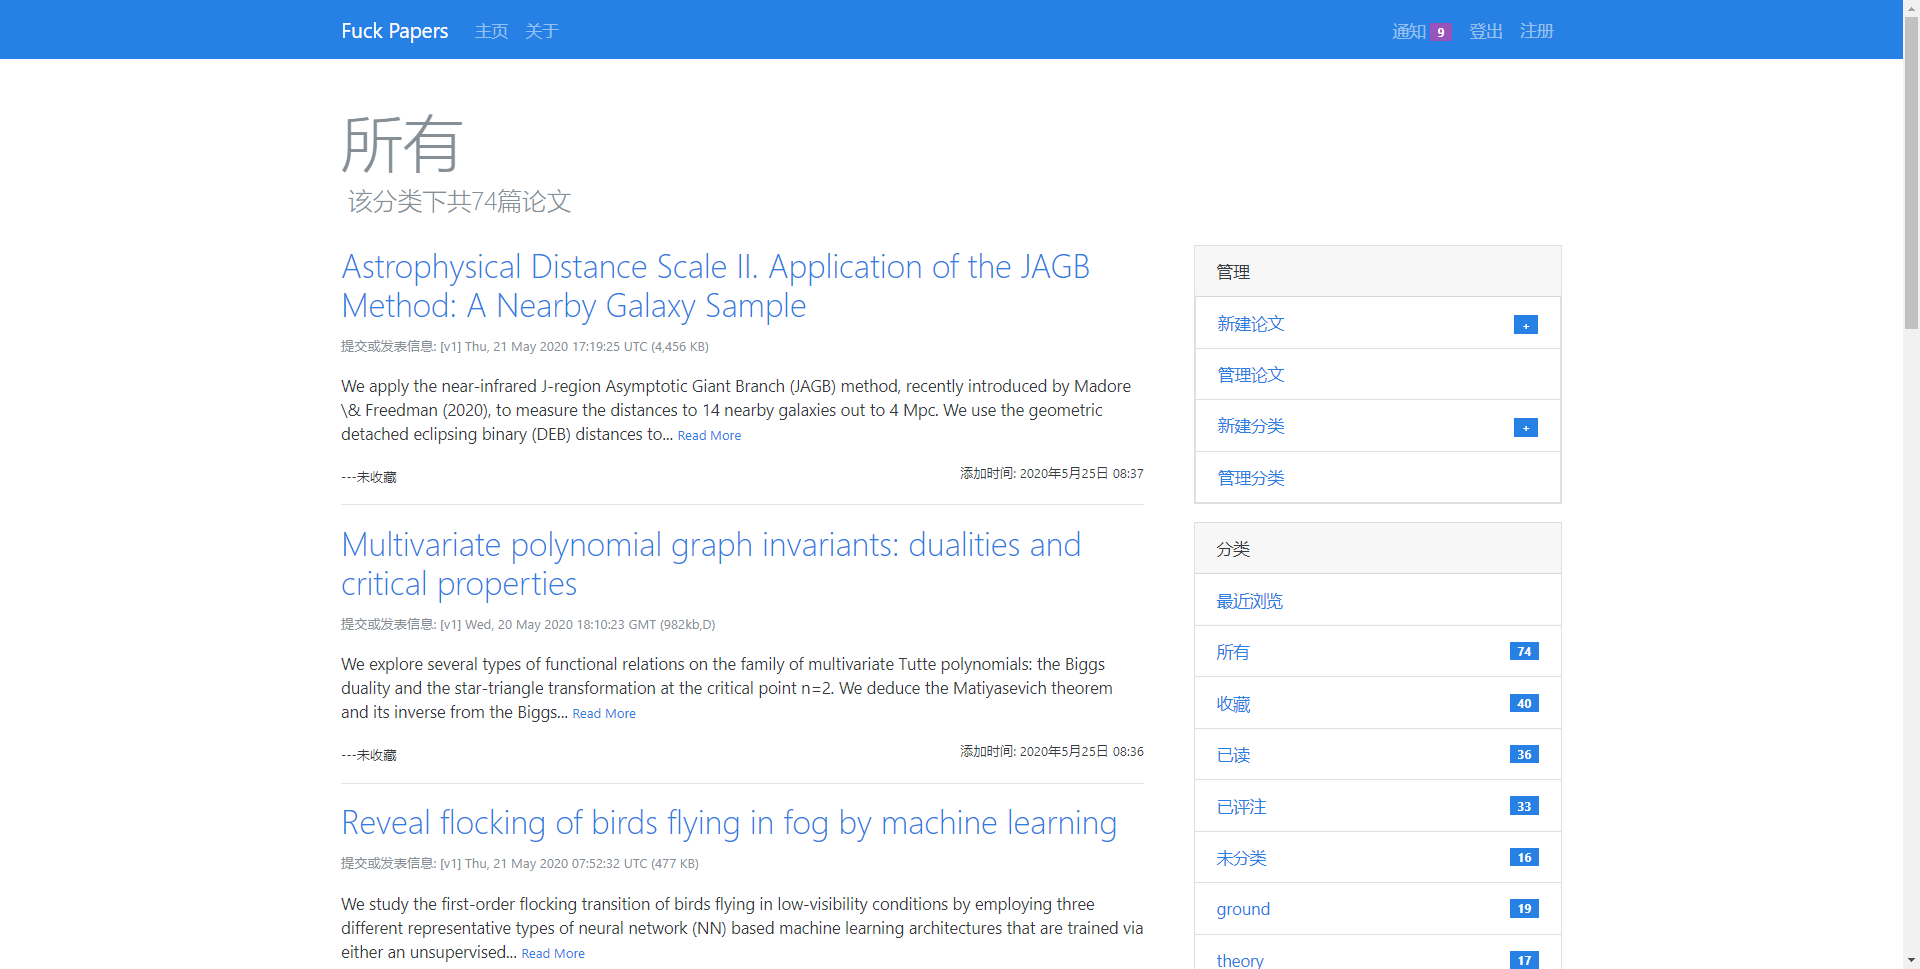The image size is (1920, 969).
Task: Click the 该分类下共74篇论文 subtitle
Action: coord(459,201)
